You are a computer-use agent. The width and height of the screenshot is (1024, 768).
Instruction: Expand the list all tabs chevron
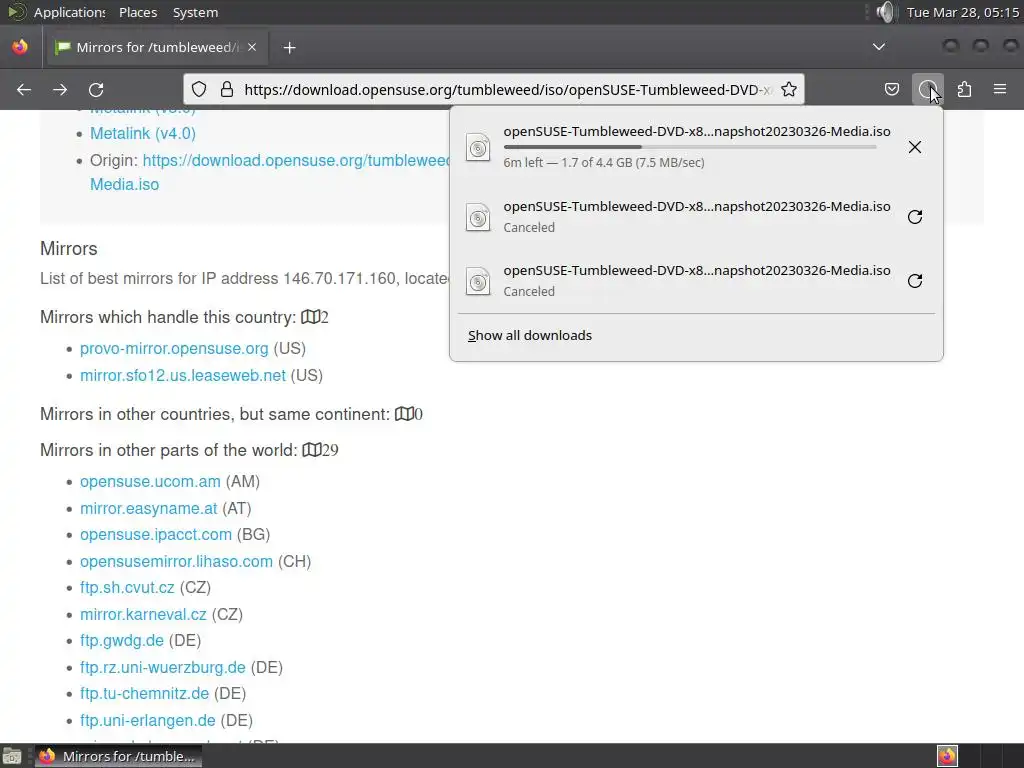879,47
